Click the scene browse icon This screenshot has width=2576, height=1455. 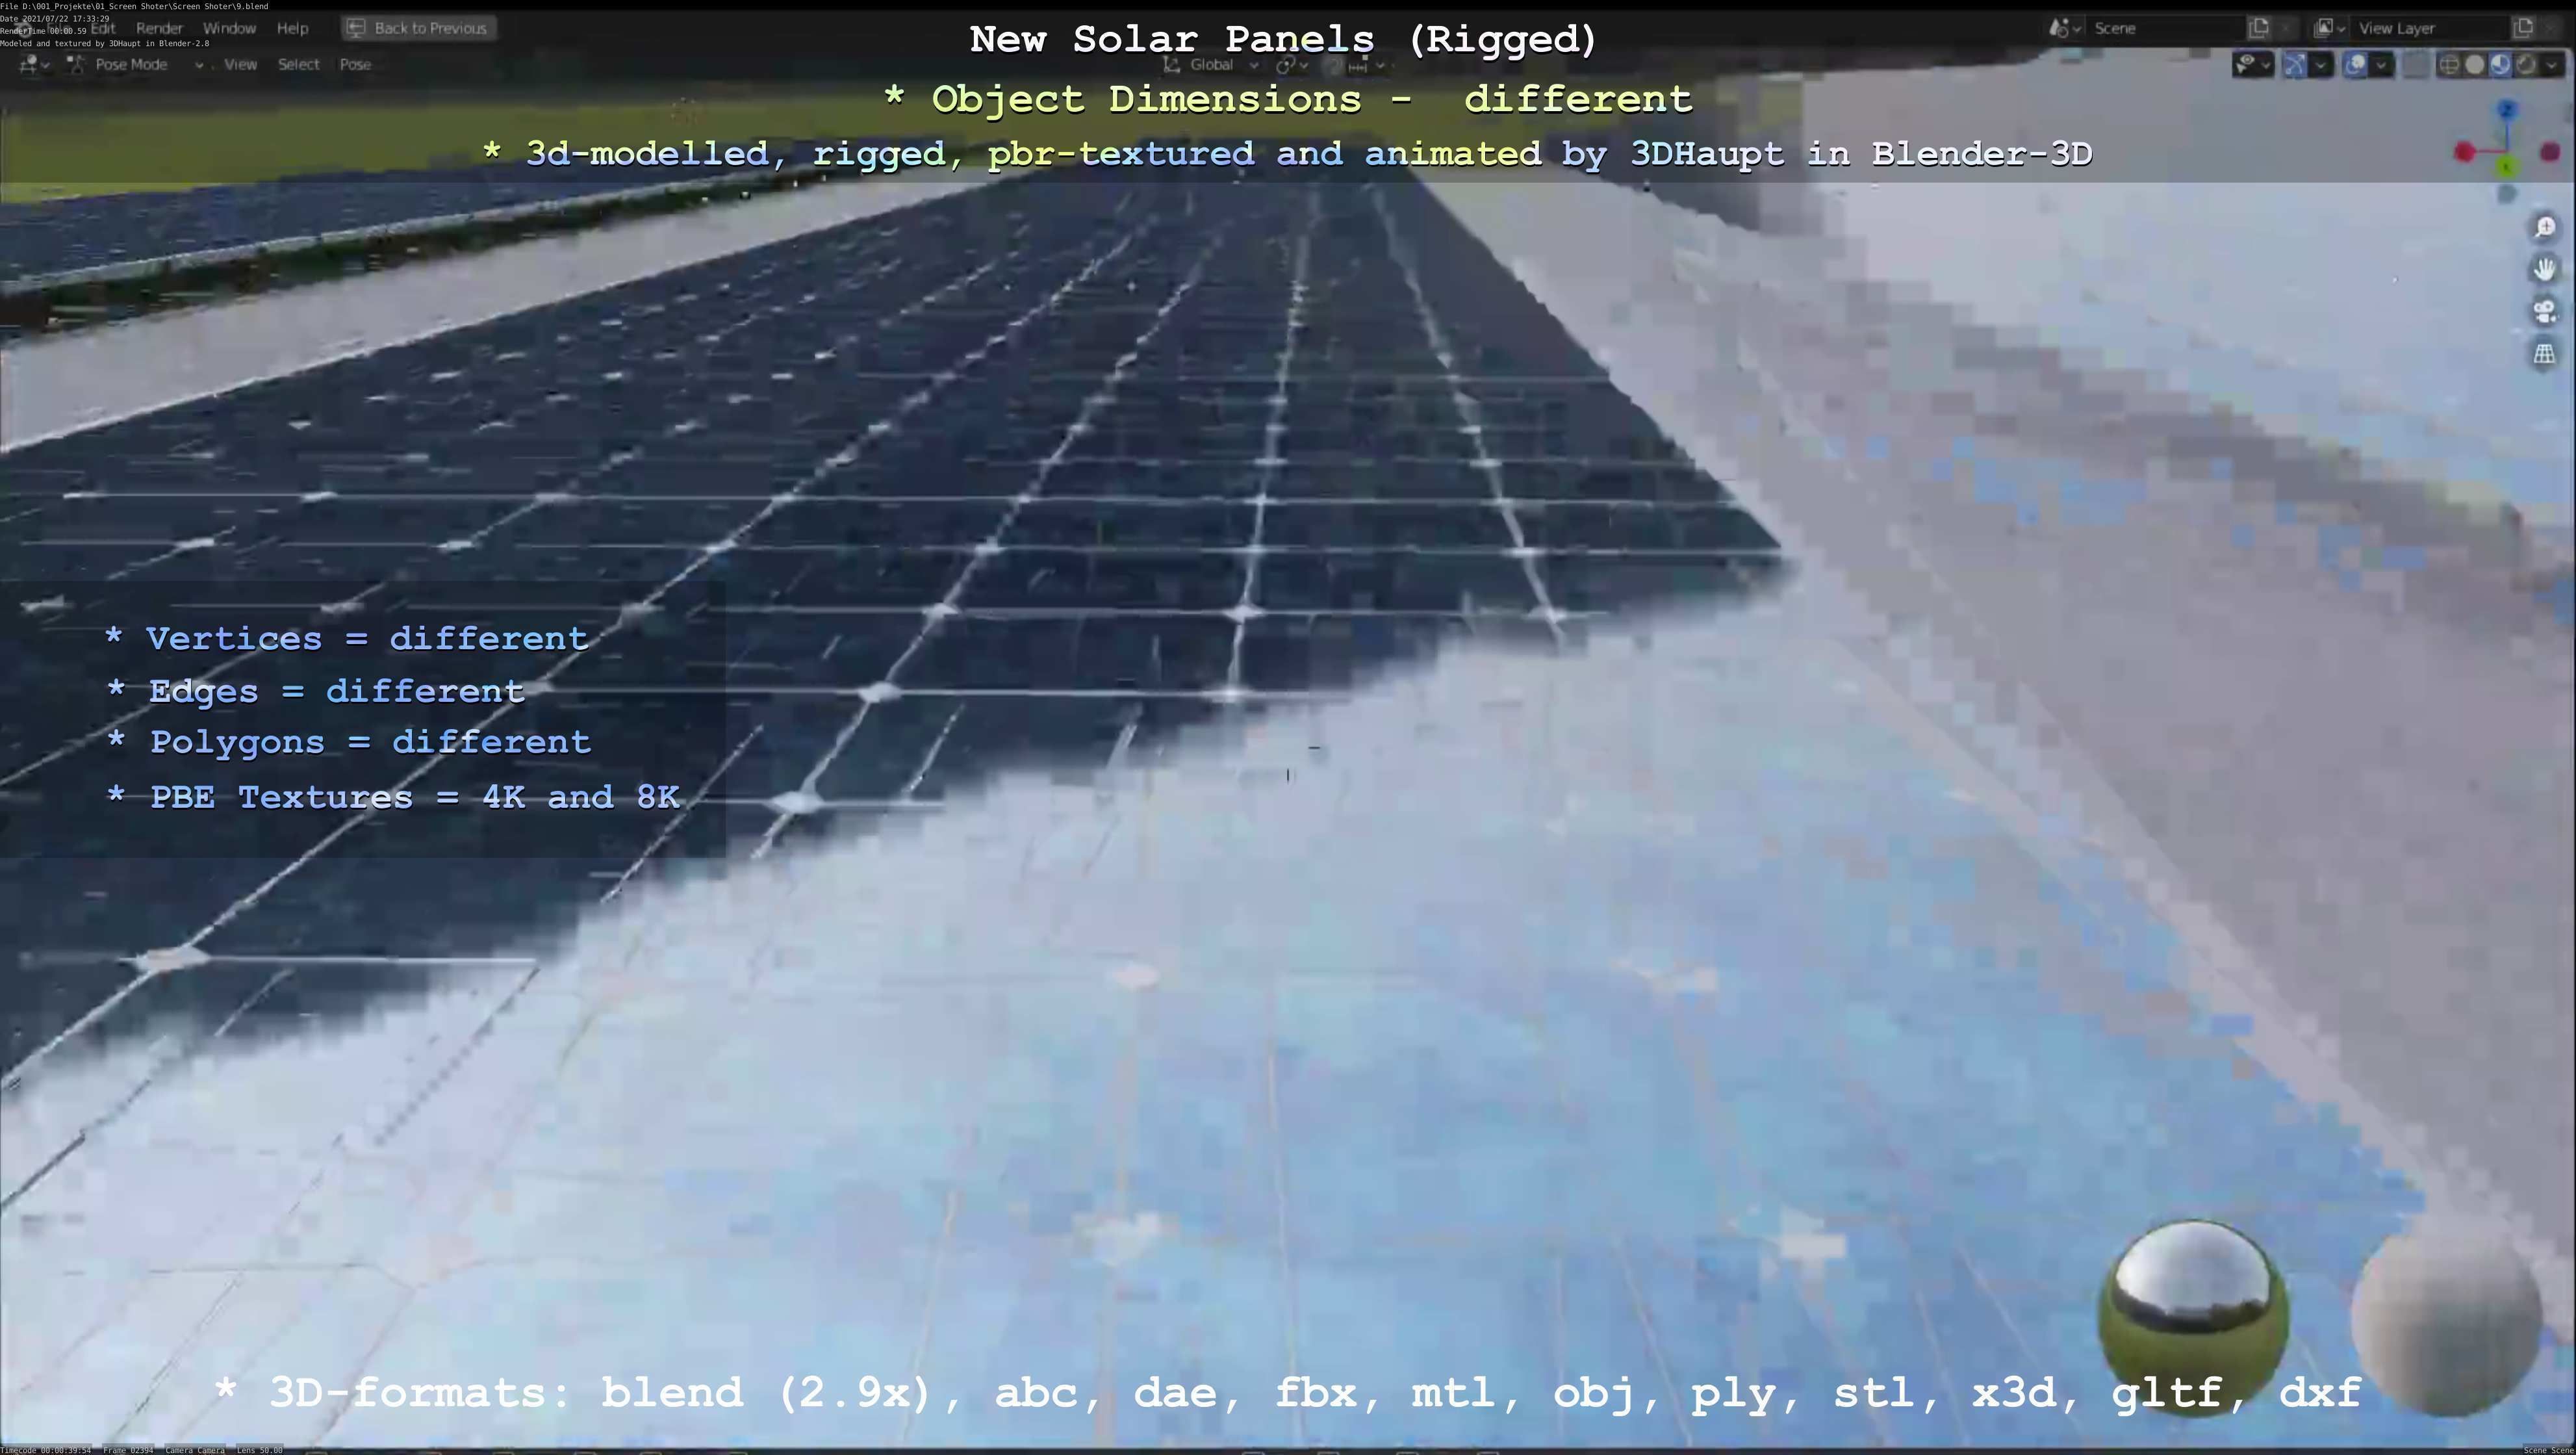coord(2059,28)
